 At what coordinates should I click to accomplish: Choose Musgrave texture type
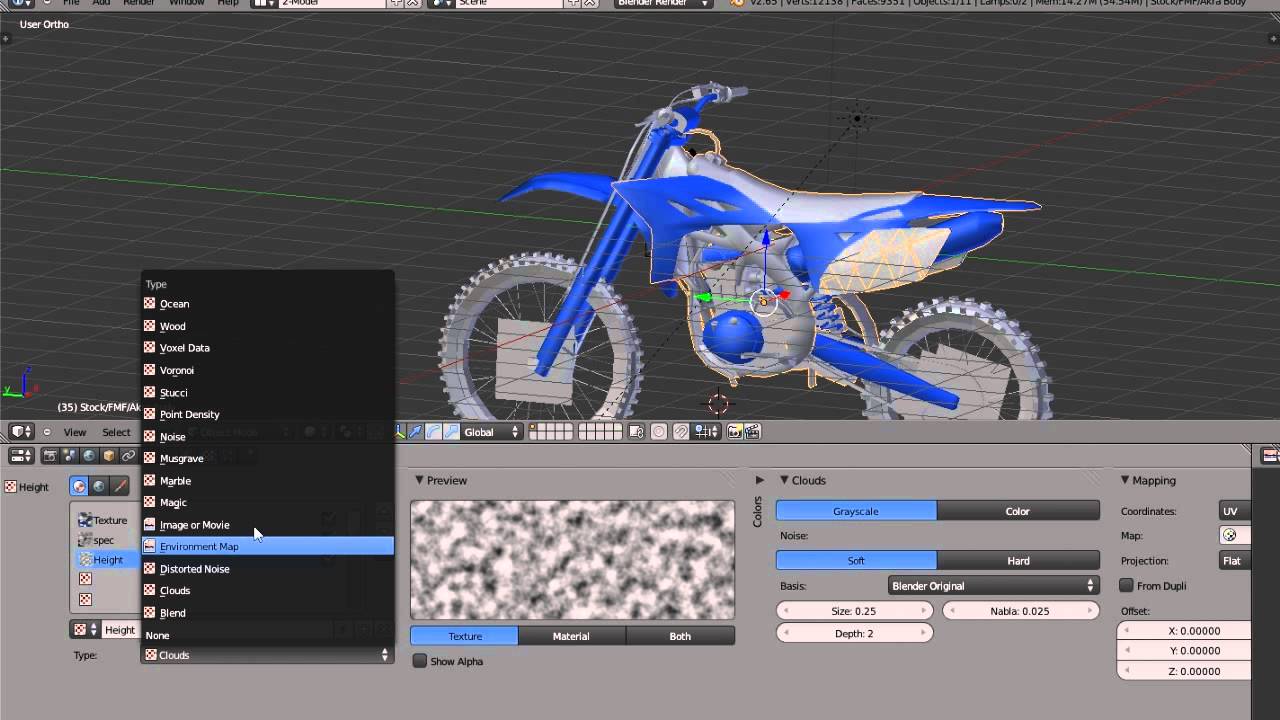(x=267, y=458)
